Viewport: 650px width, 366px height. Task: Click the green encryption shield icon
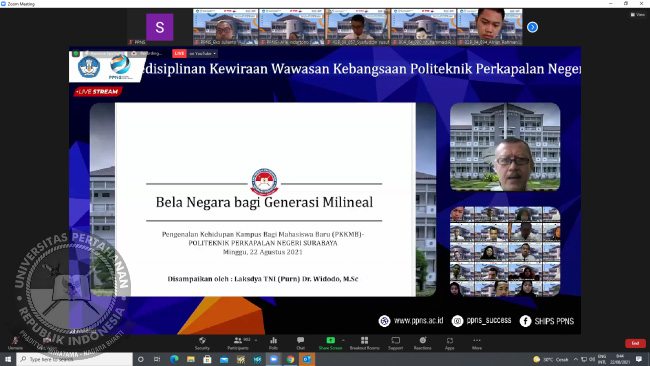(76, 53)
